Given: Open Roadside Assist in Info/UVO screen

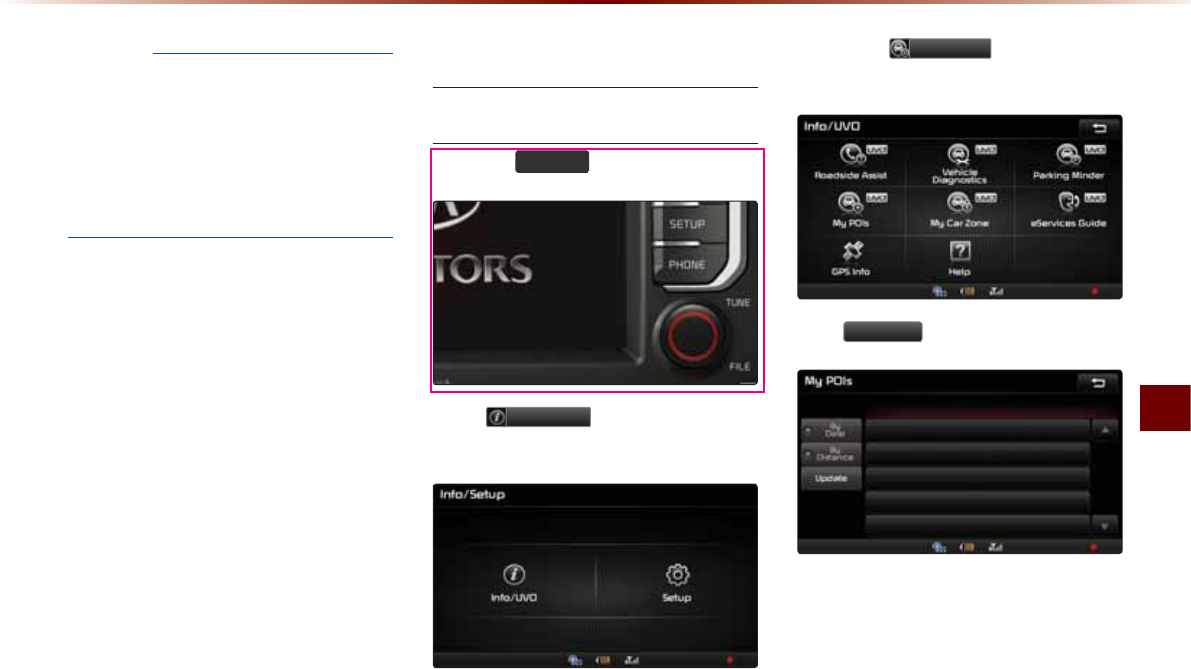Looking at the screenshot, I should pyautogui.click(x=851, y=163).
